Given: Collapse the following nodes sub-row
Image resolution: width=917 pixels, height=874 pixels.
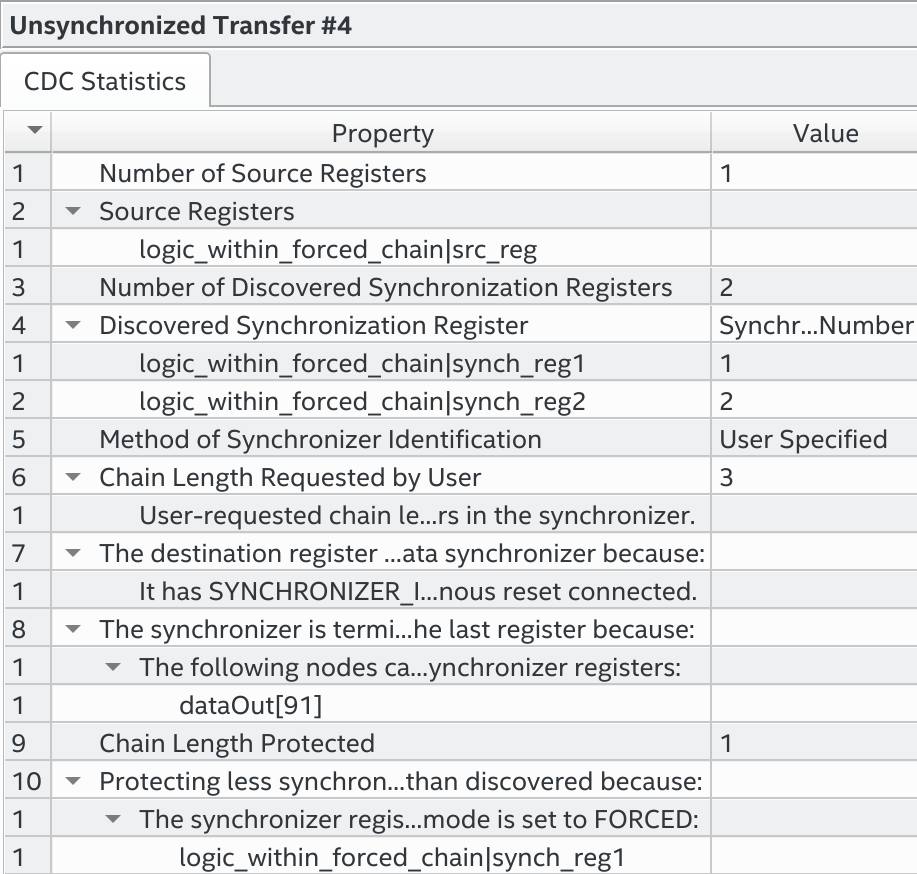Looking at the screenshot, I should pos(114,668).
